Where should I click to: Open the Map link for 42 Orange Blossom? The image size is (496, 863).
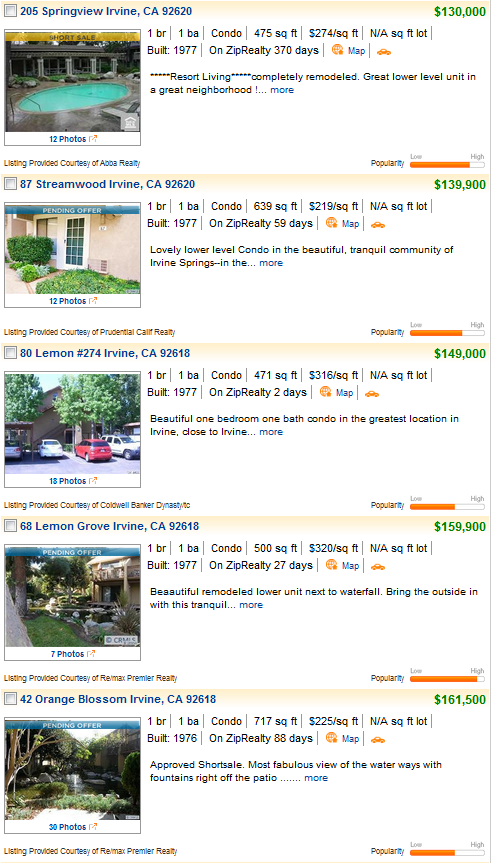(x=350, y=739)
